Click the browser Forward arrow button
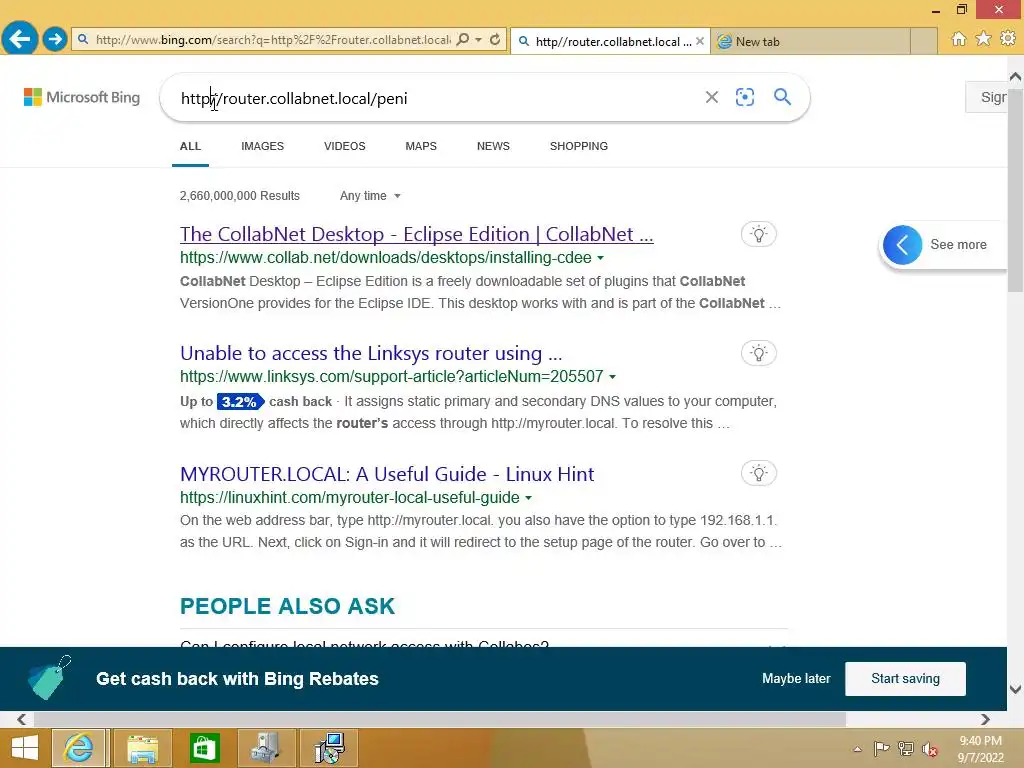This screenshot has height=768, width=1024. click(x=55, y=39)
